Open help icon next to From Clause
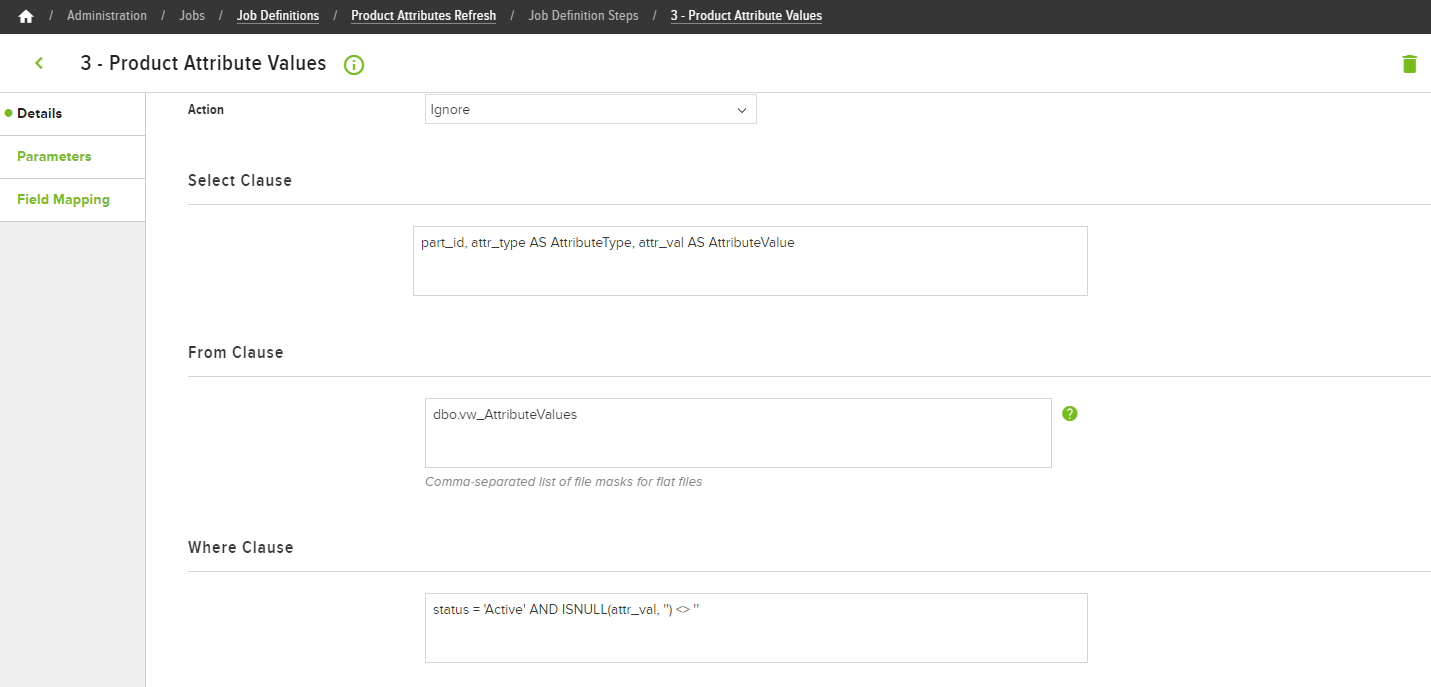This screenshot has height=687, width=1431. (1070, 413)
